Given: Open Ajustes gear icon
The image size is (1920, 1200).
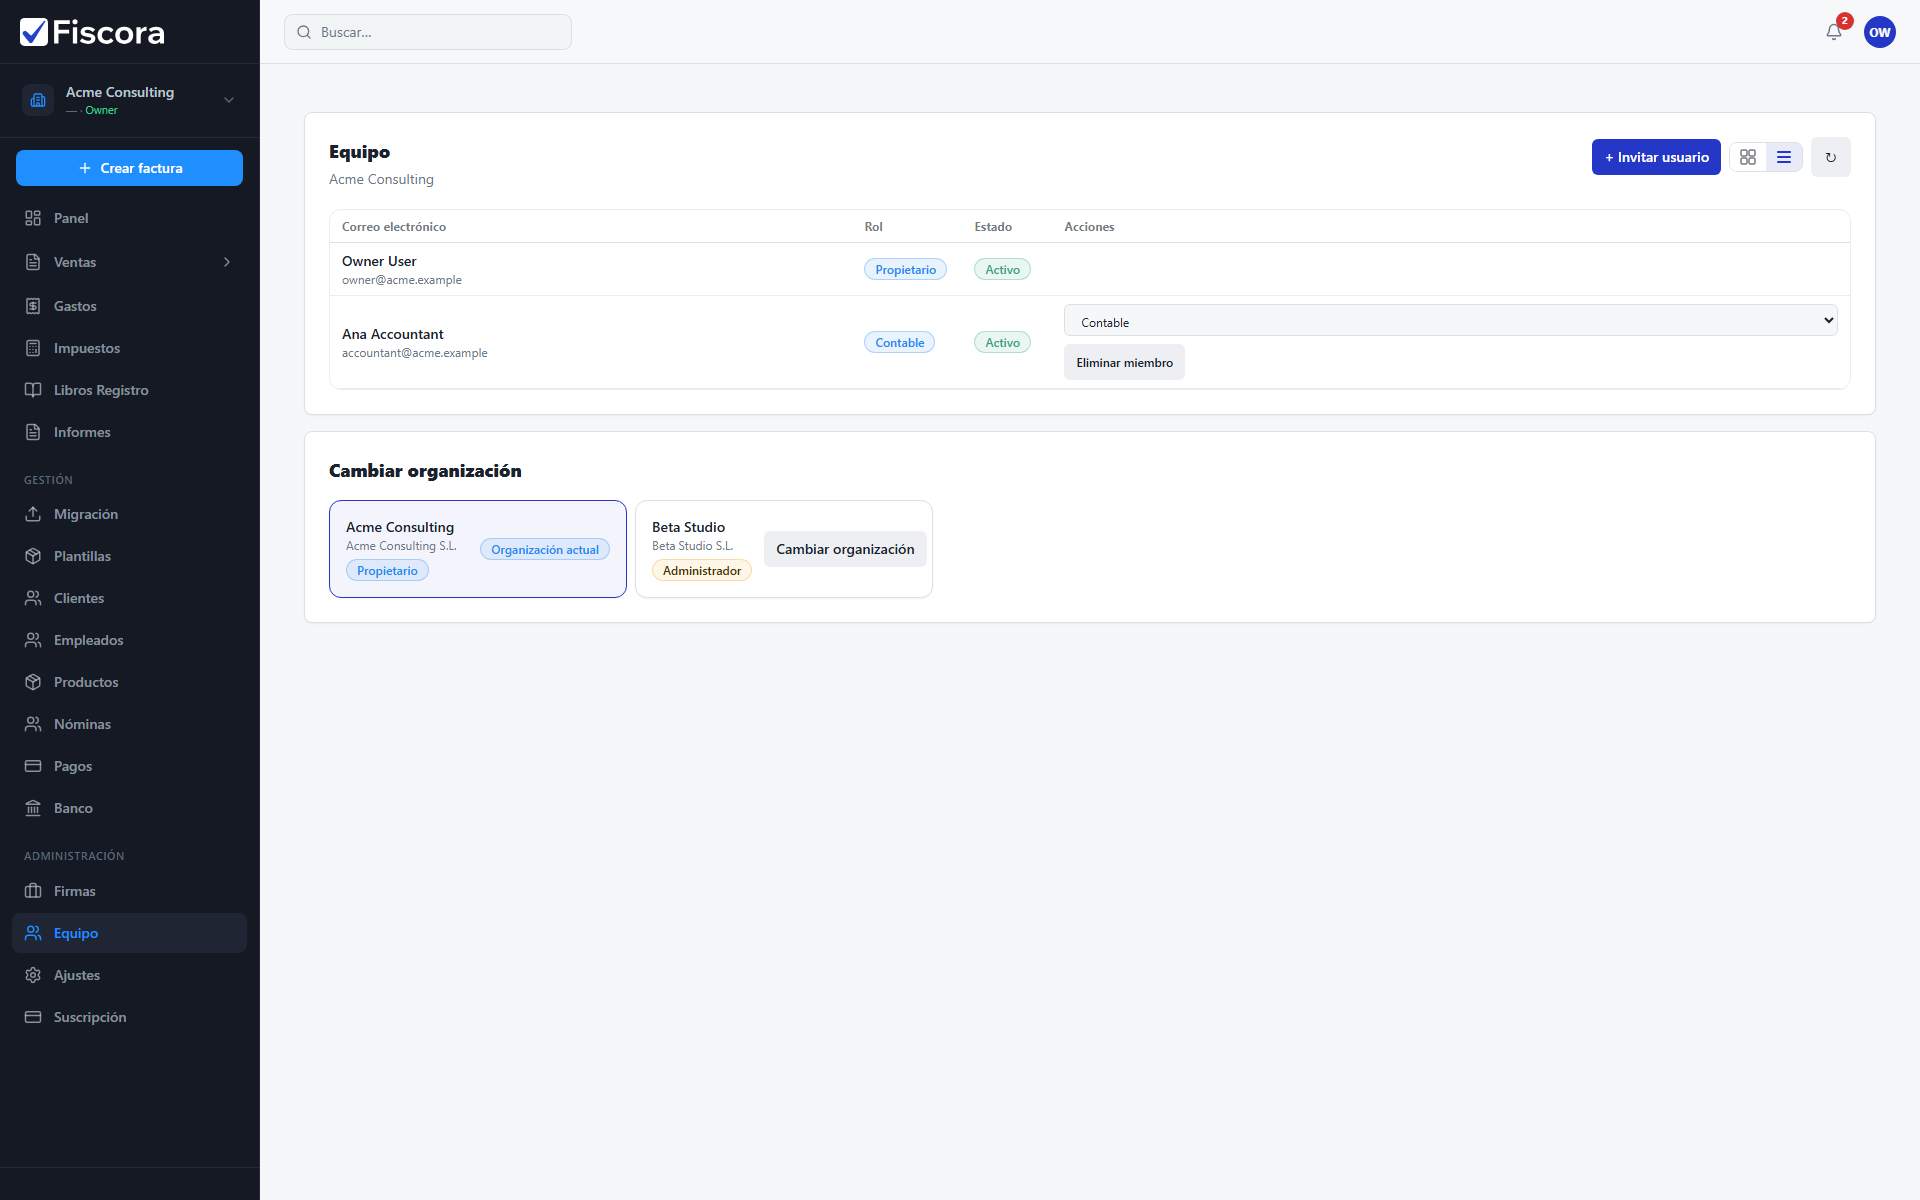Looking at the screenshot, I should [33, 975].
